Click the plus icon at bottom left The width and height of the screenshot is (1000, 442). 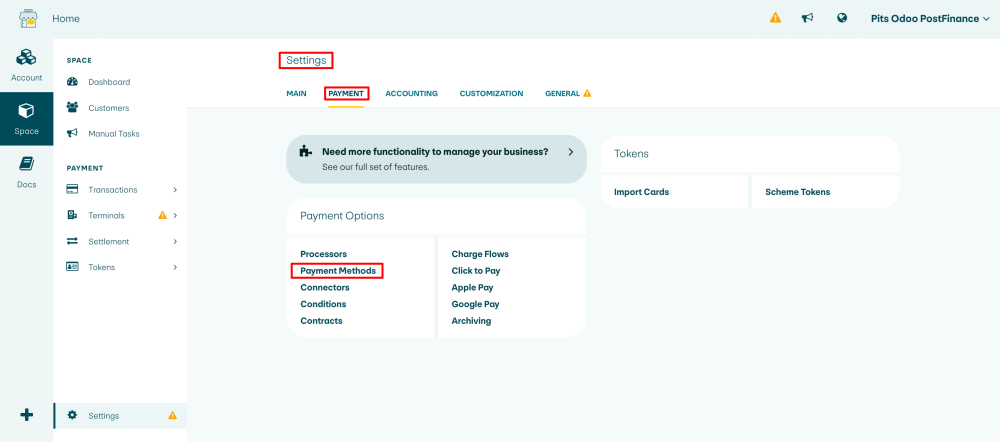[26, 415]
